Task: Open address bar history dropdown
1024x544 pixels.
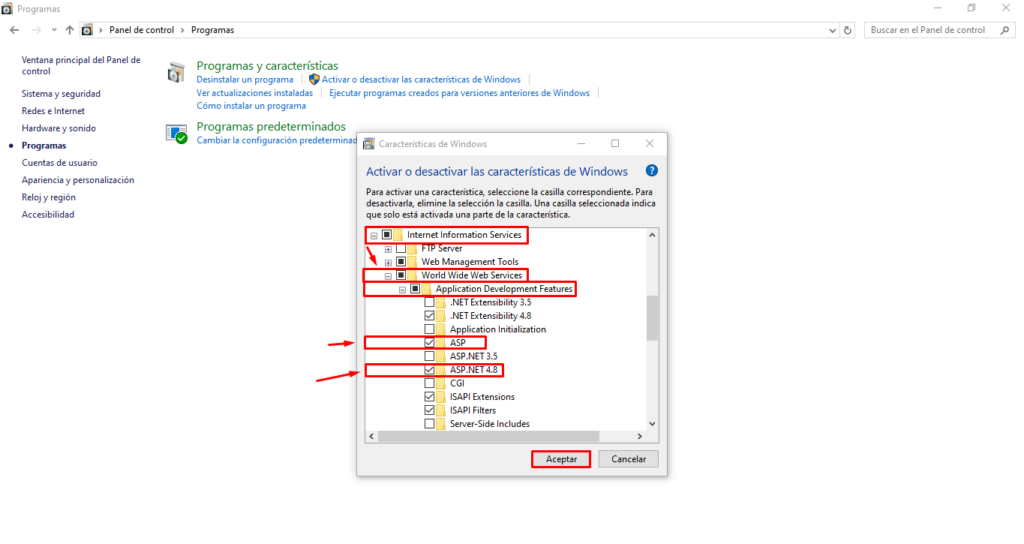Action: 832,30
